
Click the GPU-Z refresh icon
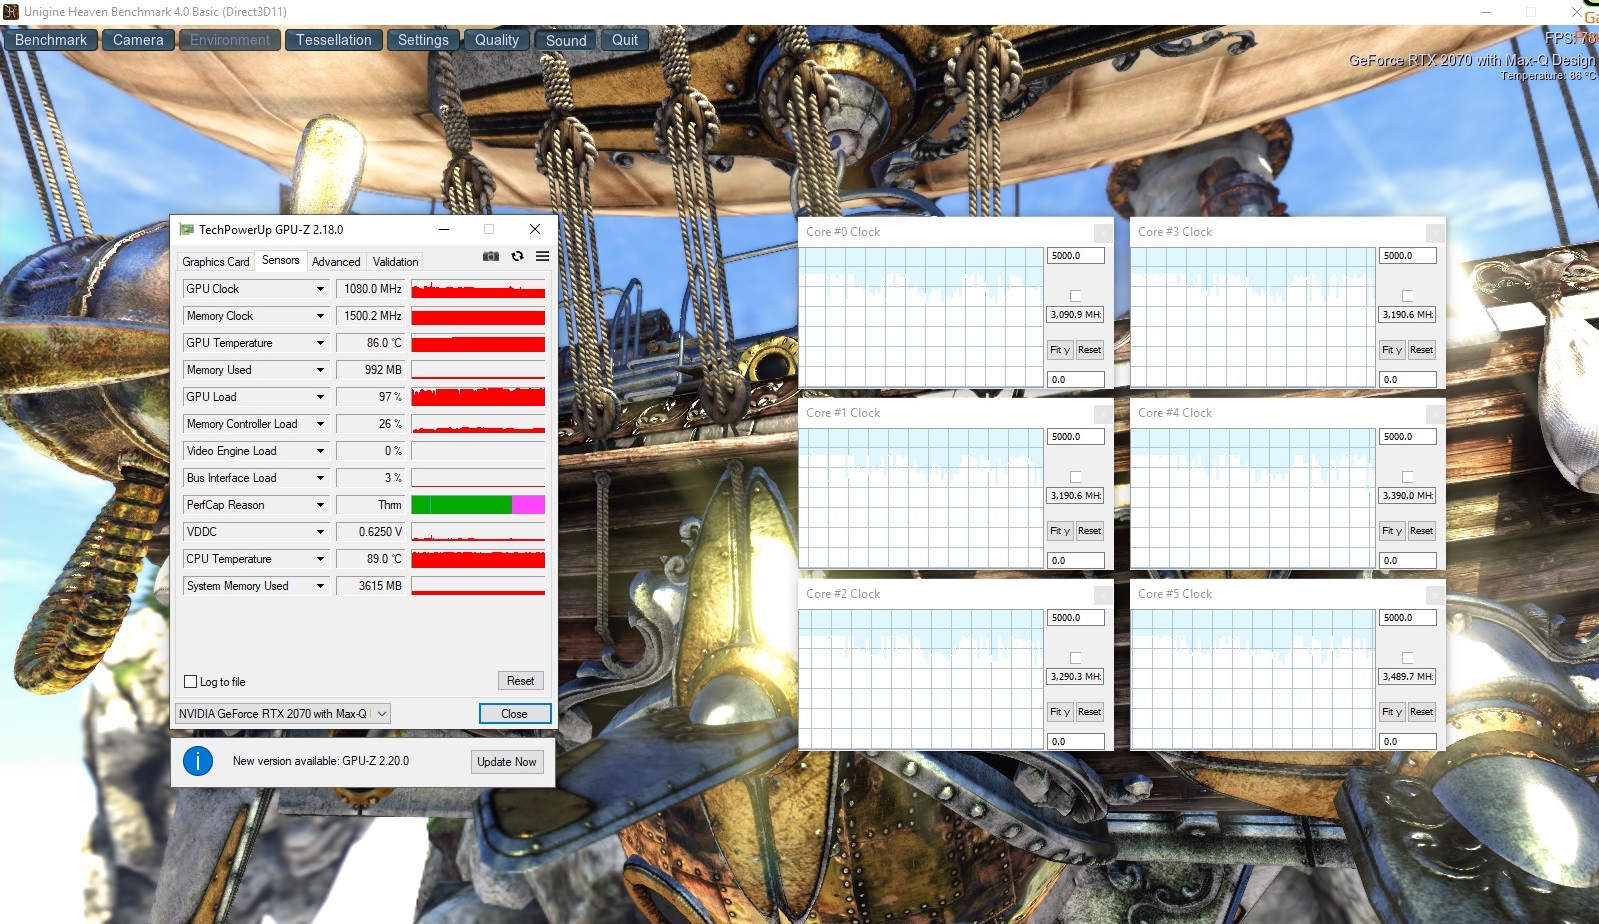click(x=517, y=256)
